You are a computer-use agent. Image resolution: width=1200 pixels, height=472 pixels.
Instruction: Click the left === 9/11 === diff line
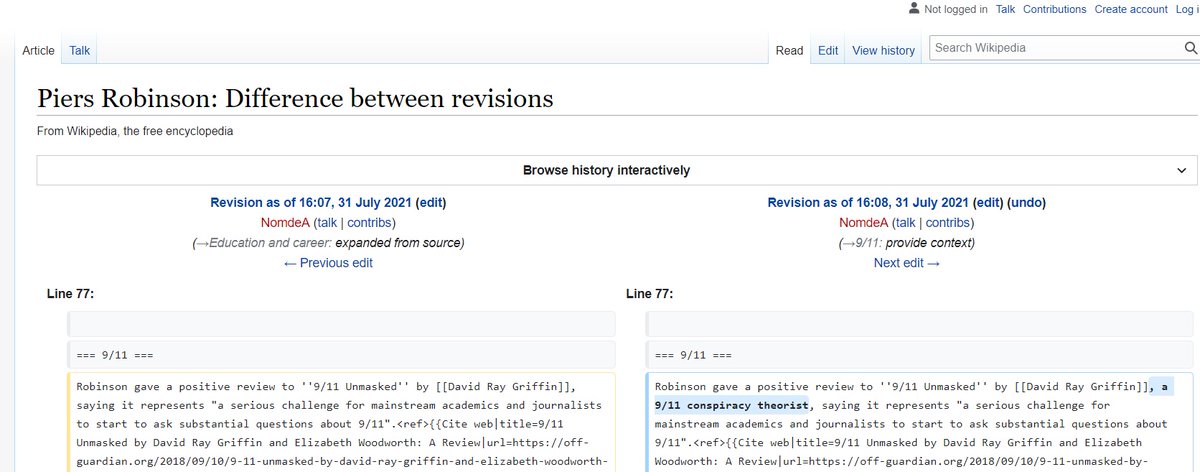pos(341,355)
